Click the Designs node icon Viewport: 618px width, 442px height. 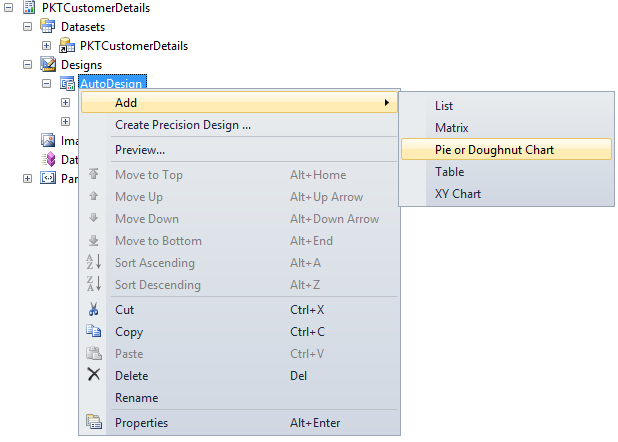pos(47,65)
